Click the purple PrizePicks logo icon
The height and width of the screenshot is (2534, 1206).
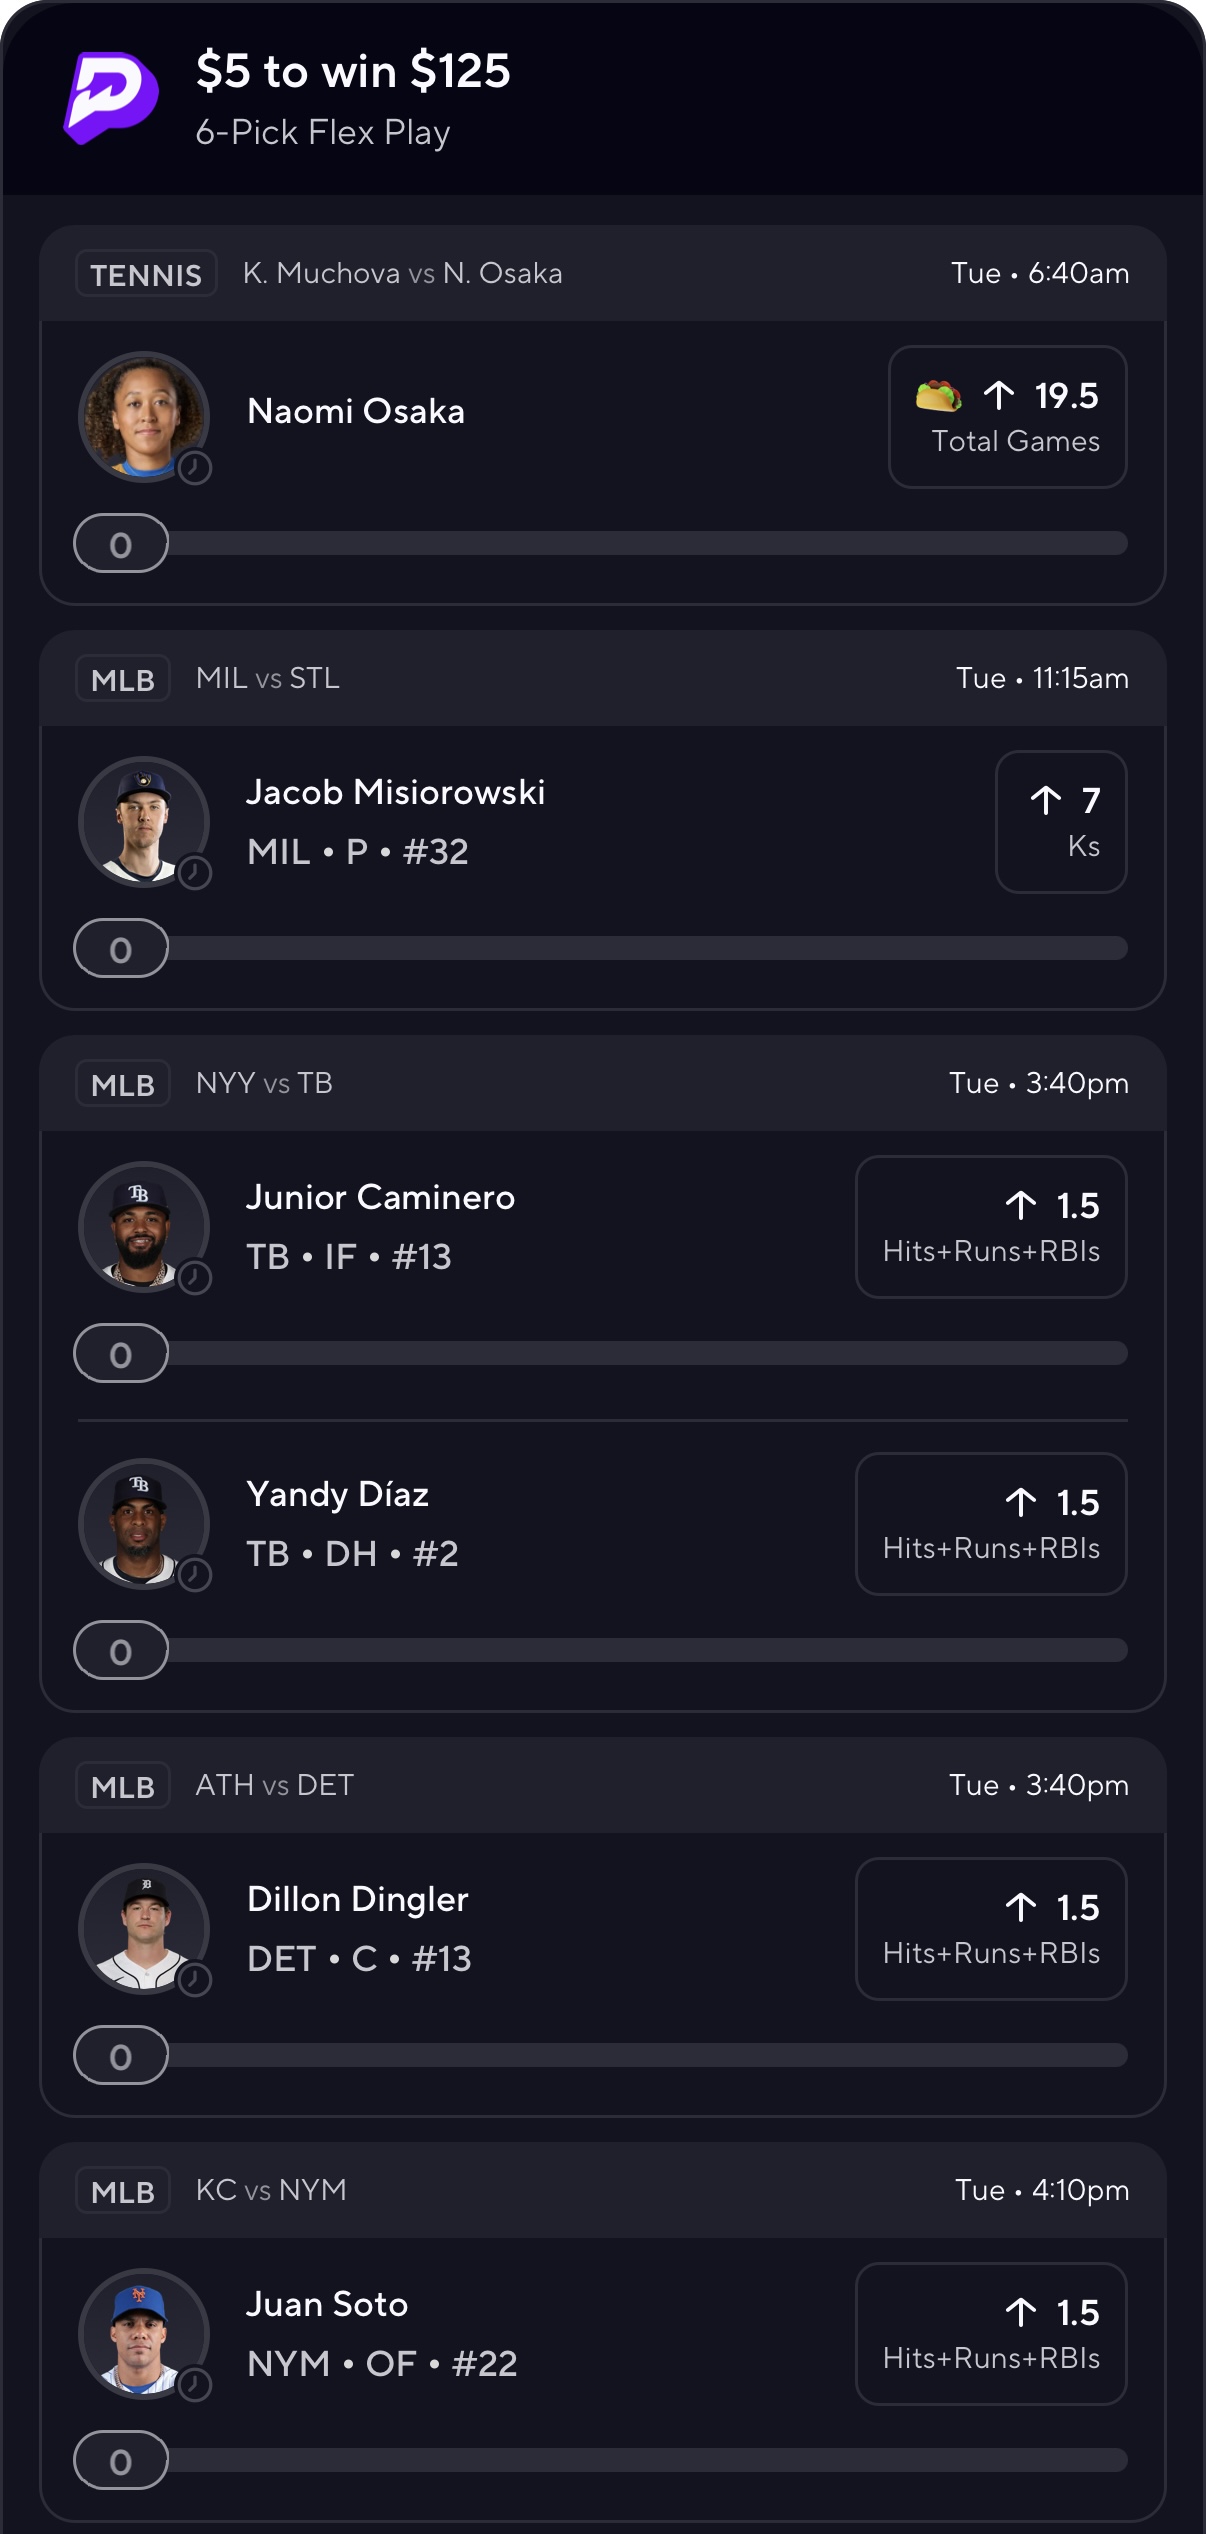(x=112, y=98)
